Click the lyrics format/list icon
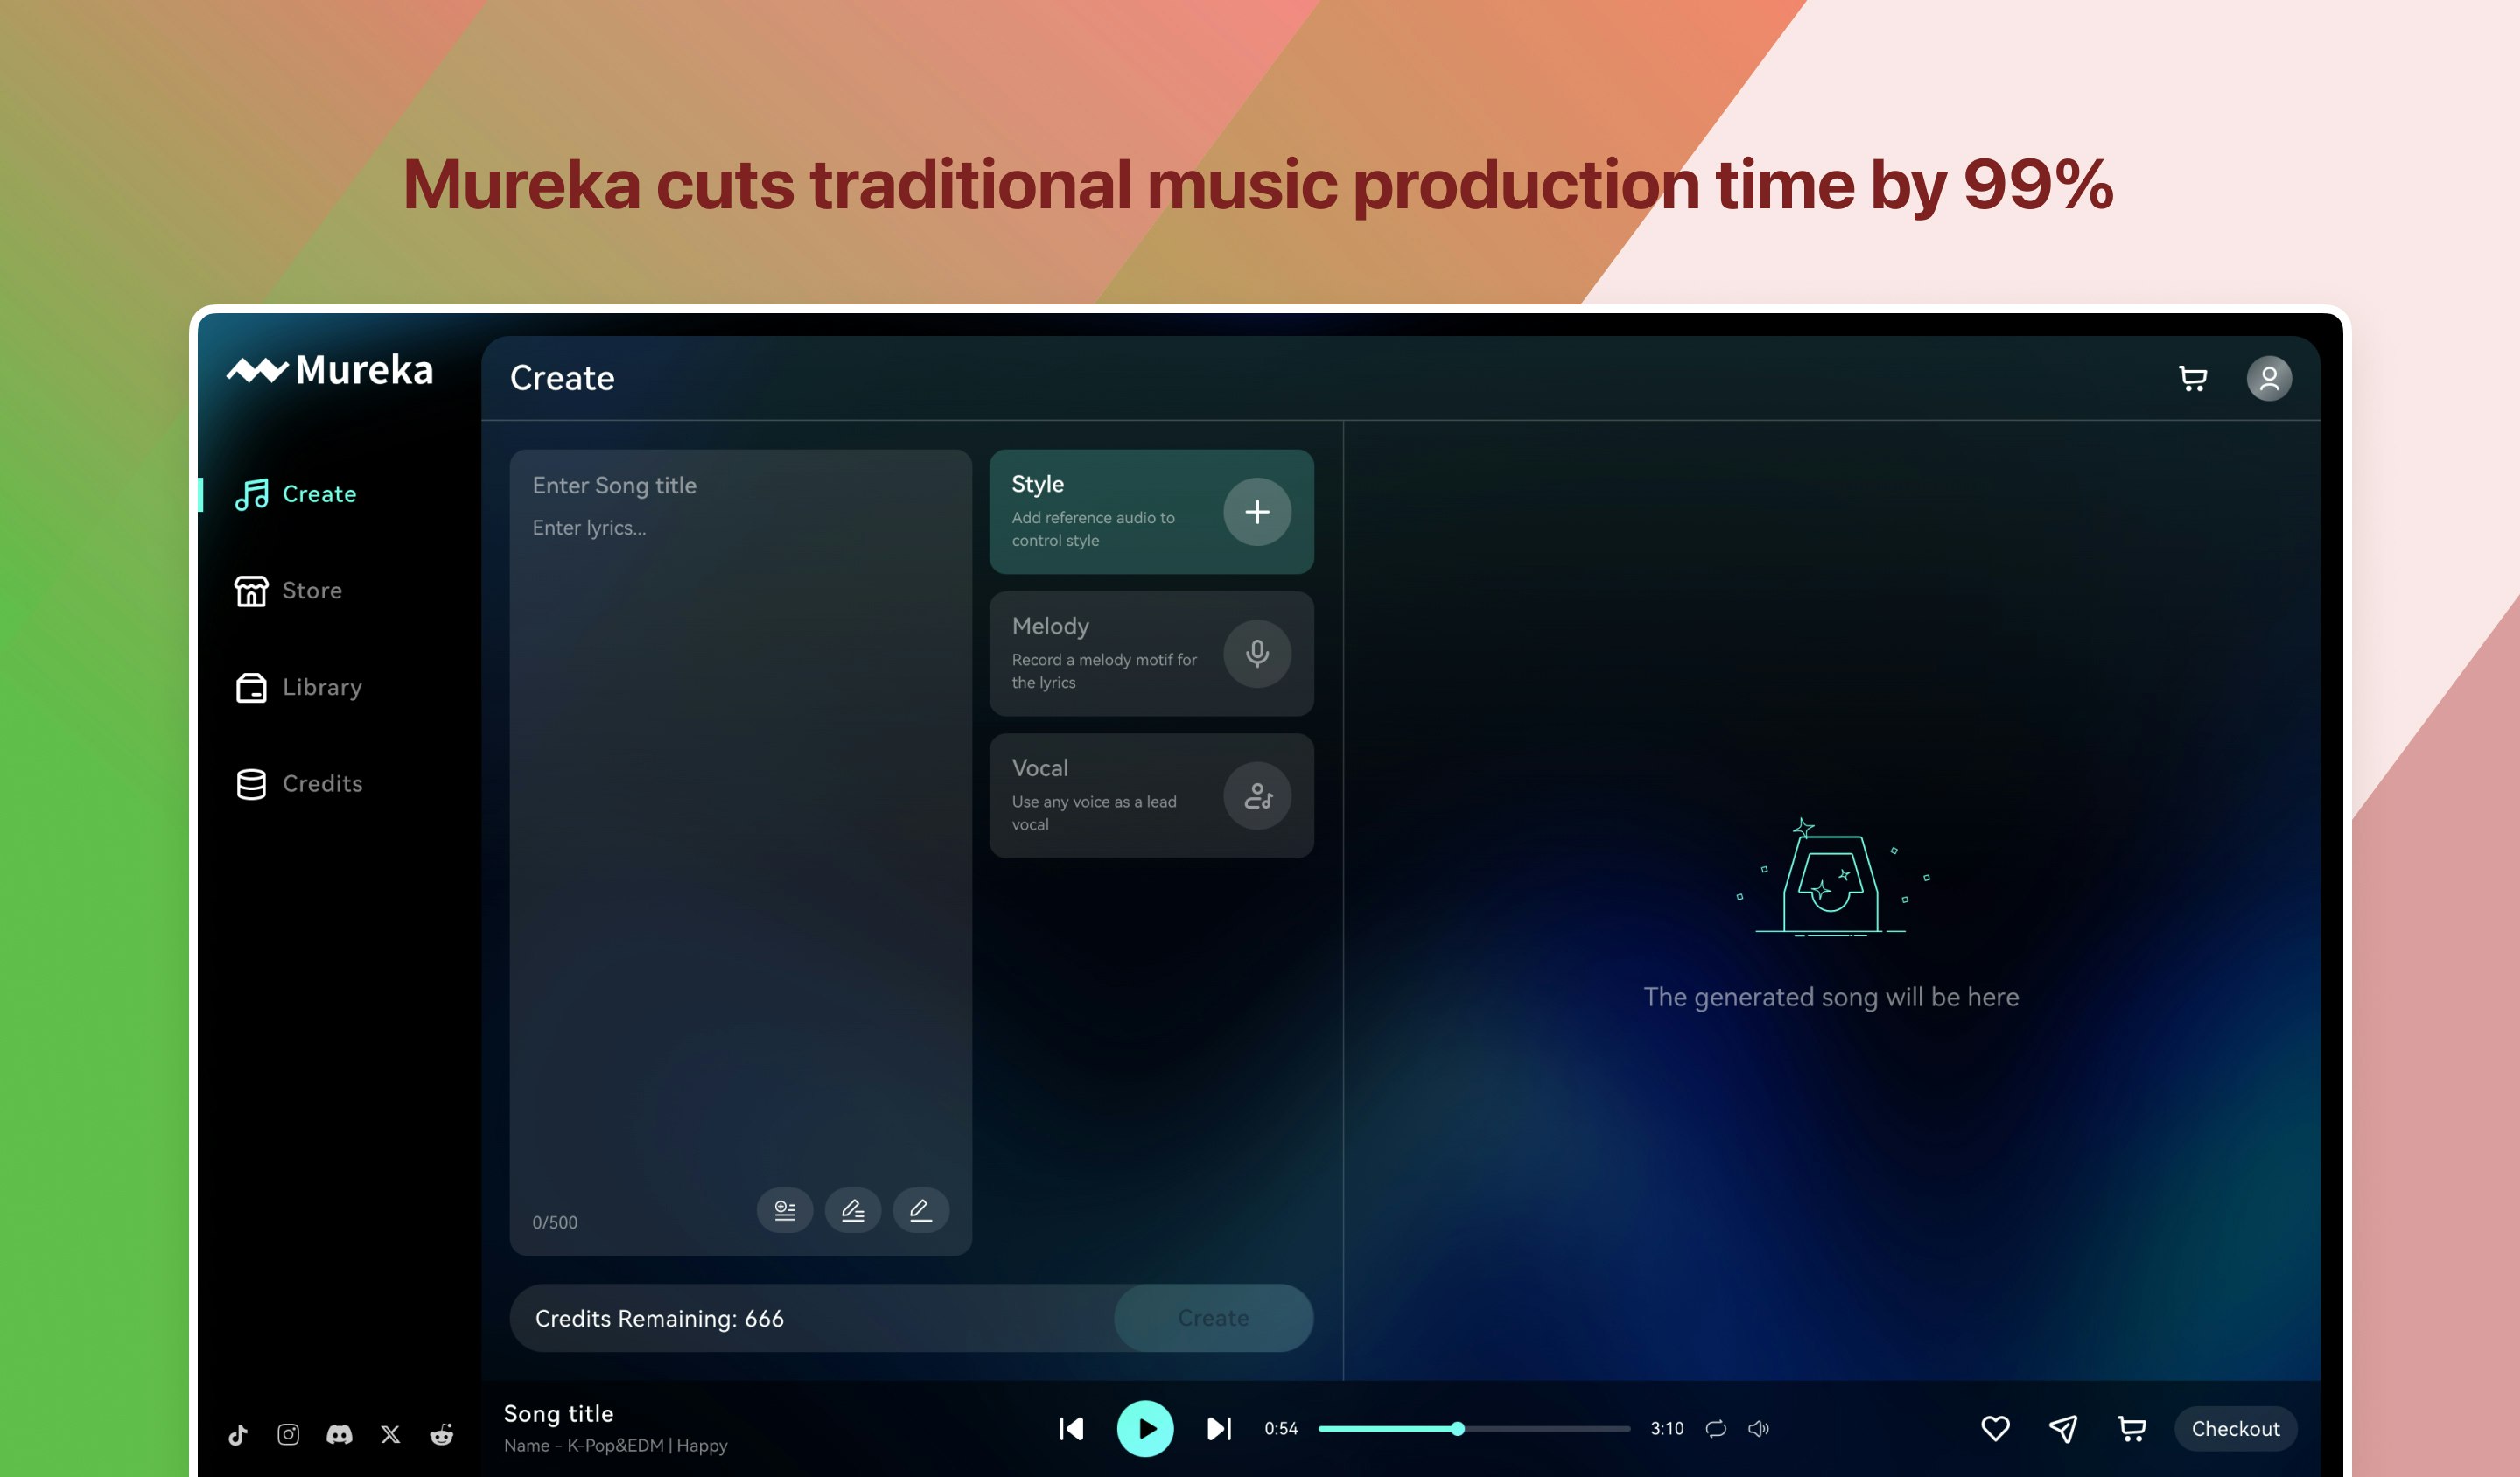The height and width of the screenshot is (1477, 2520). pyautogui.click(x=784, y=1210)
